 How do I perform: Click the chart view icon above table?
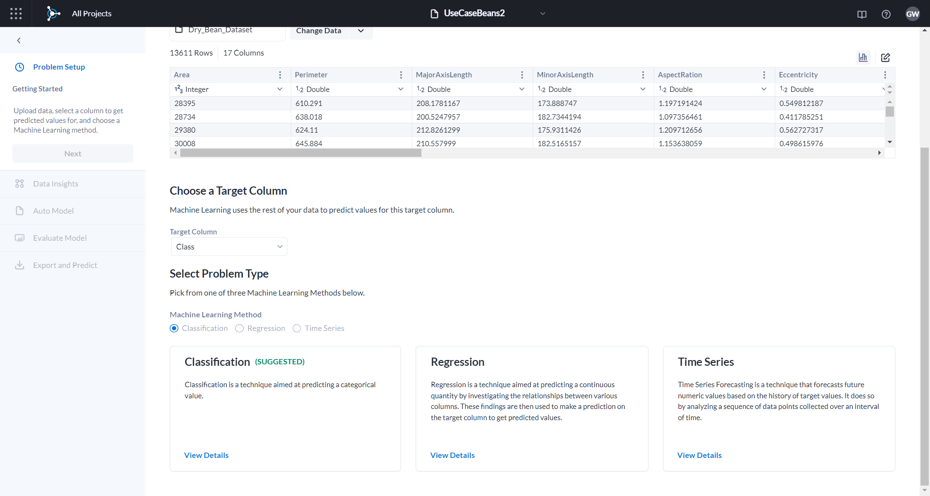(863, 58)
